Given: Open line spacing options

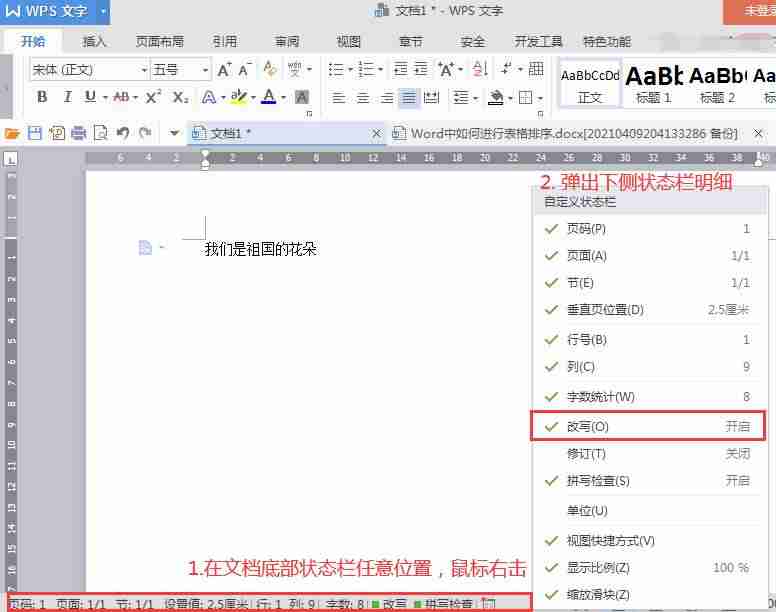Looking at the screenshot, I should [x=462, y=97].
